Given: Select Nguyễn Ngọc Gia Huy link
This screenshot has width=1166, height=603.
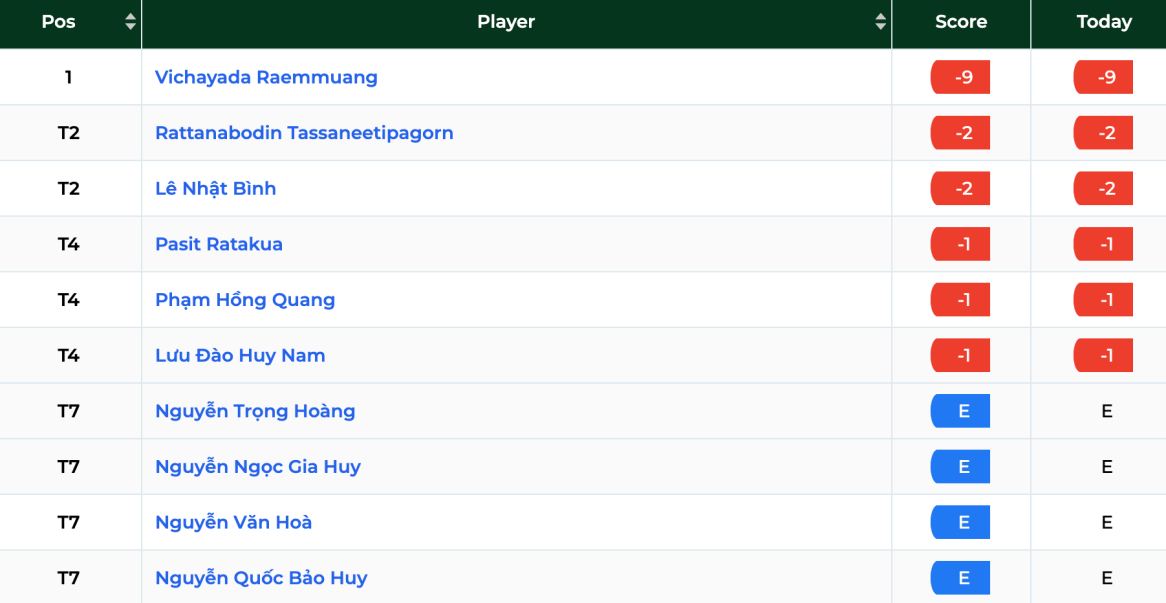Looking at the screenshot, I should pyautogui.click(x=258, y=467).
